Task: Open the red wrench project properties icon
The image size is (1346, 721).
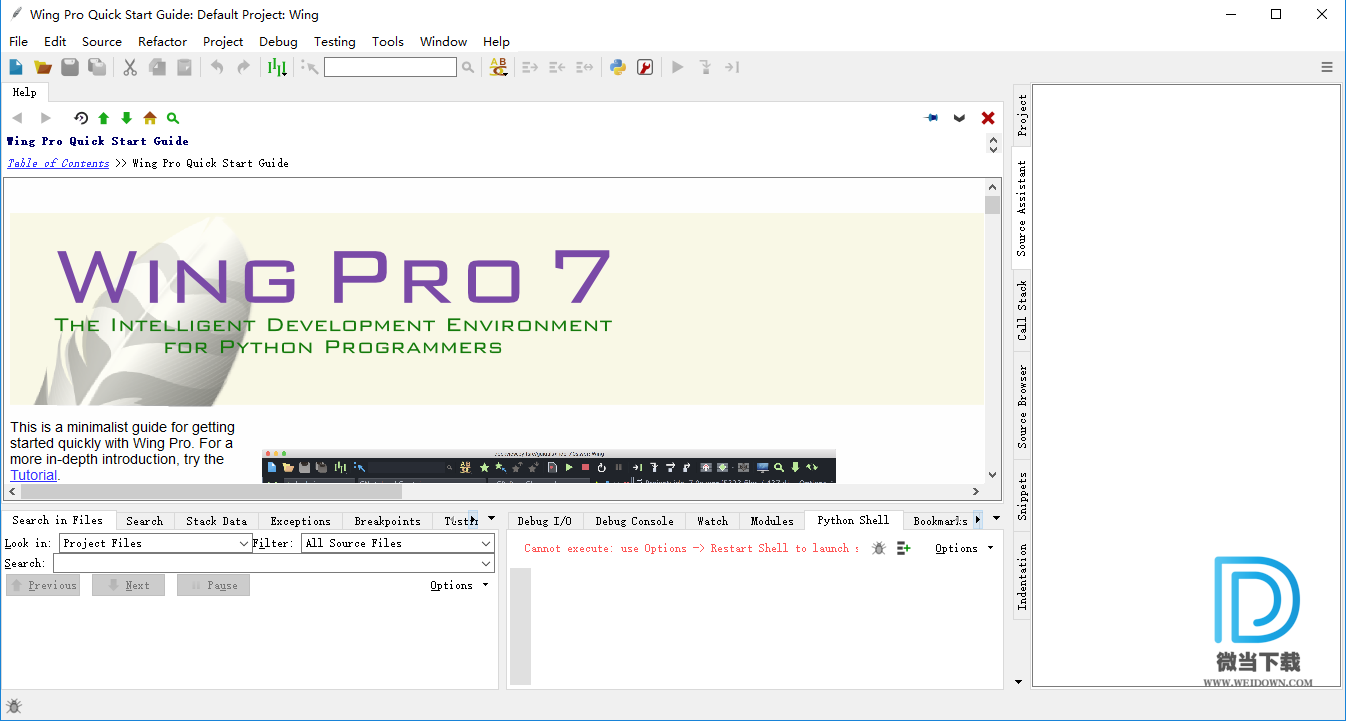Action: pyautogui.click(x=645, y=67)
